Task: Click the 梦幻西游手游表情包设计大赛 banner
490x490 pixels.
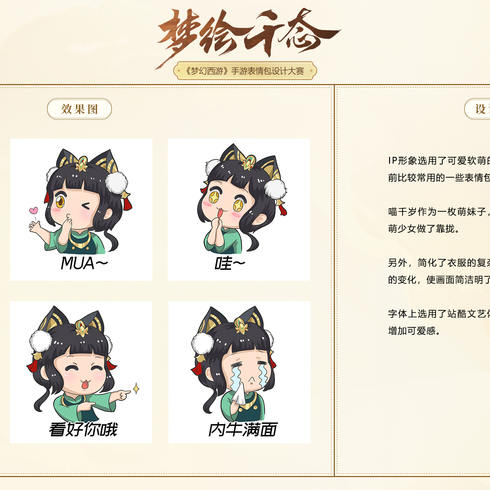Action: point(245,71)
